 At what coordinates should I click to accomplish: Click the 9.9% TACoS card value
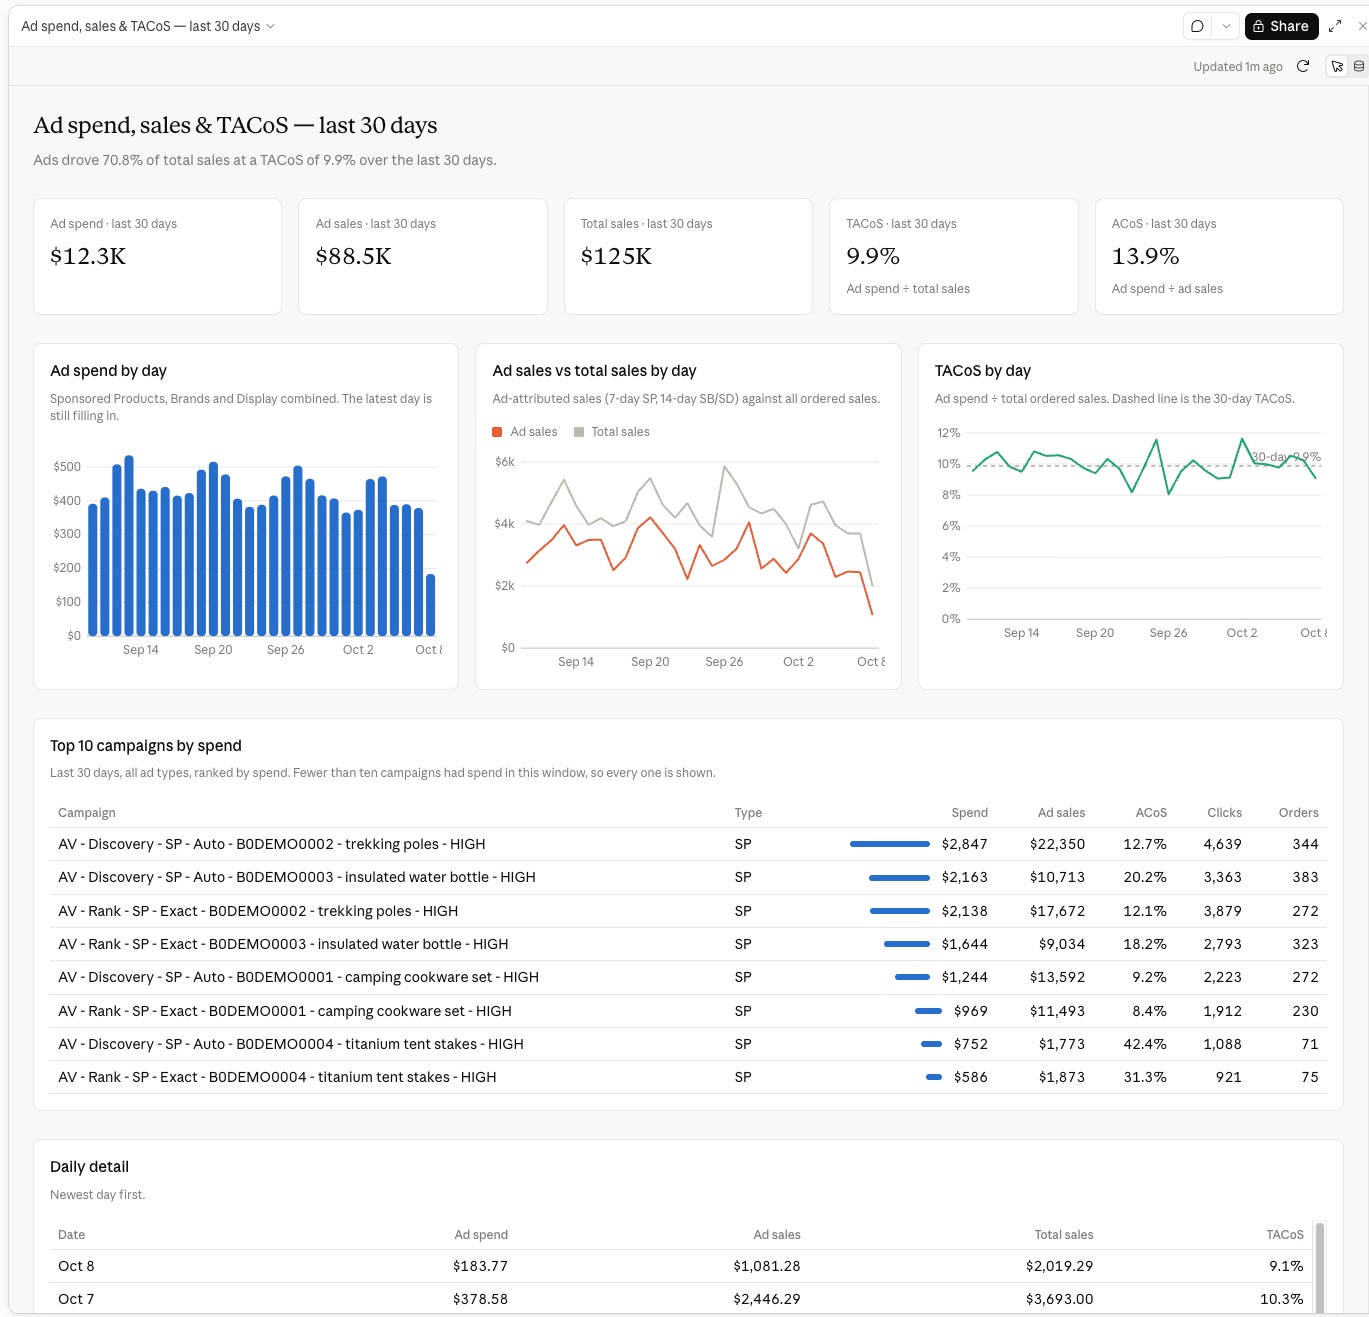tap(873, 257)
